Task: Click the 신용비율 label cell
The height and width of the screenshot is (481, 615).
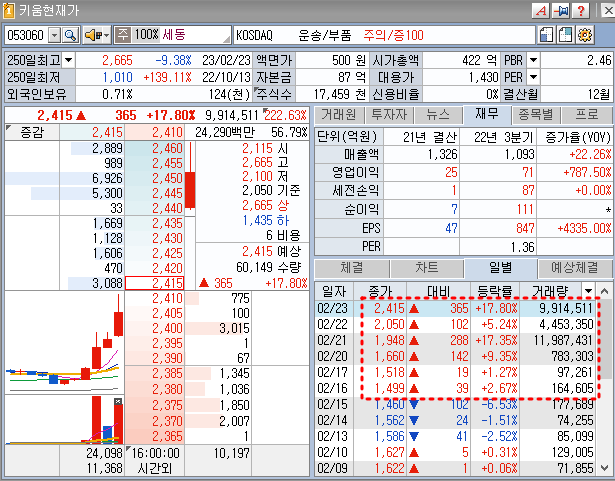Action: (x=395, y=94)
